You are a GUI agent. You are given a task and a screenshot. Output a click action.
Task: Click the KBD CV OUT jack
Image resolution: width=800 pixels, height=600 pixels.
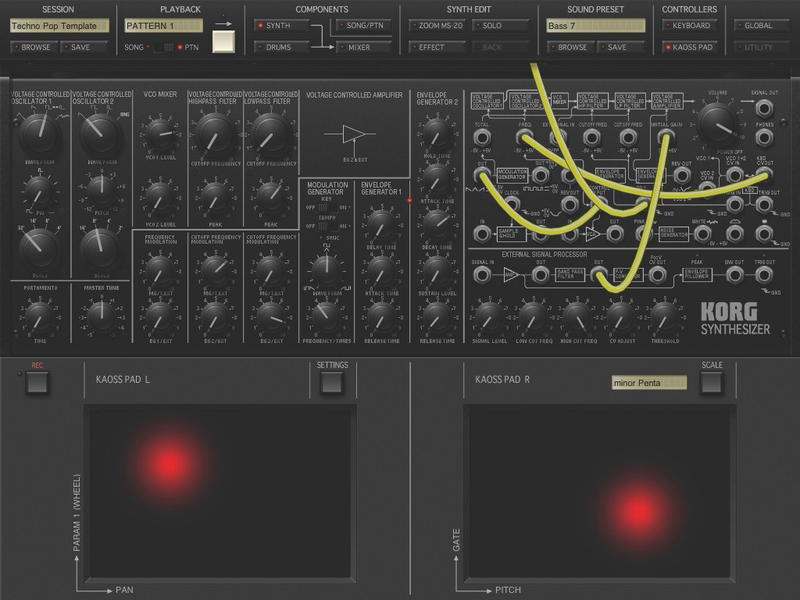(764, 175)
